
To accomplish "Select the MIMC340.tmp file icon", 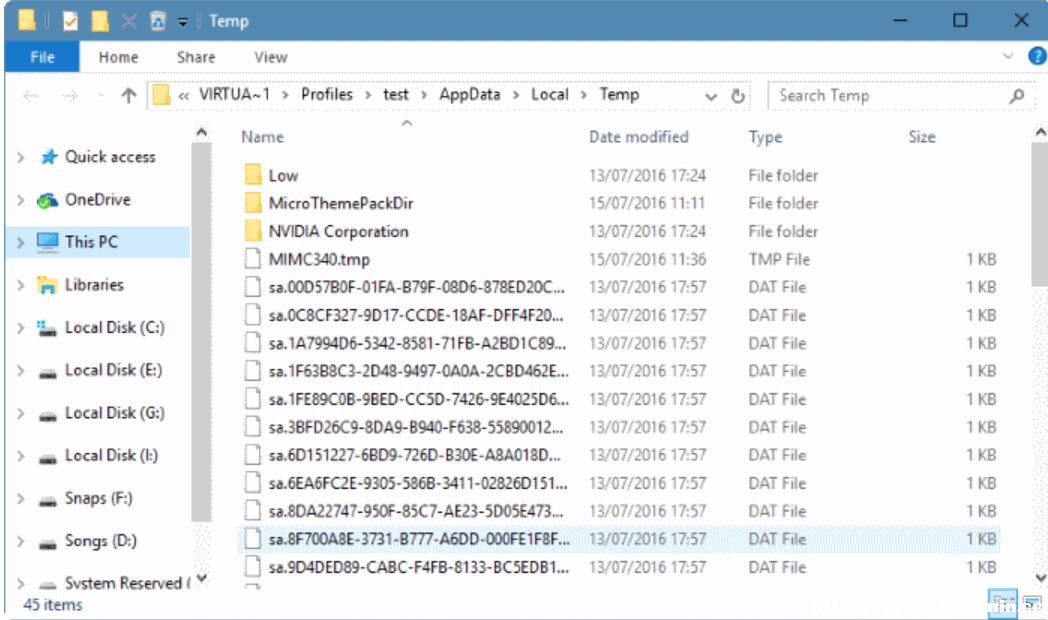I will pos(253,259).
